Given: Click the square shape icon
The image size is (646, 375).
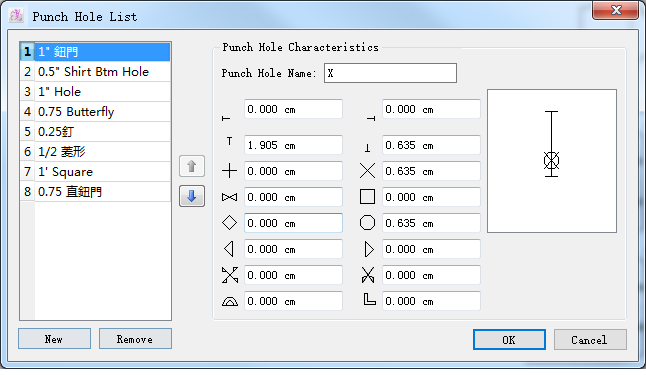Looking at the screenshot, I should click(367, 197).
